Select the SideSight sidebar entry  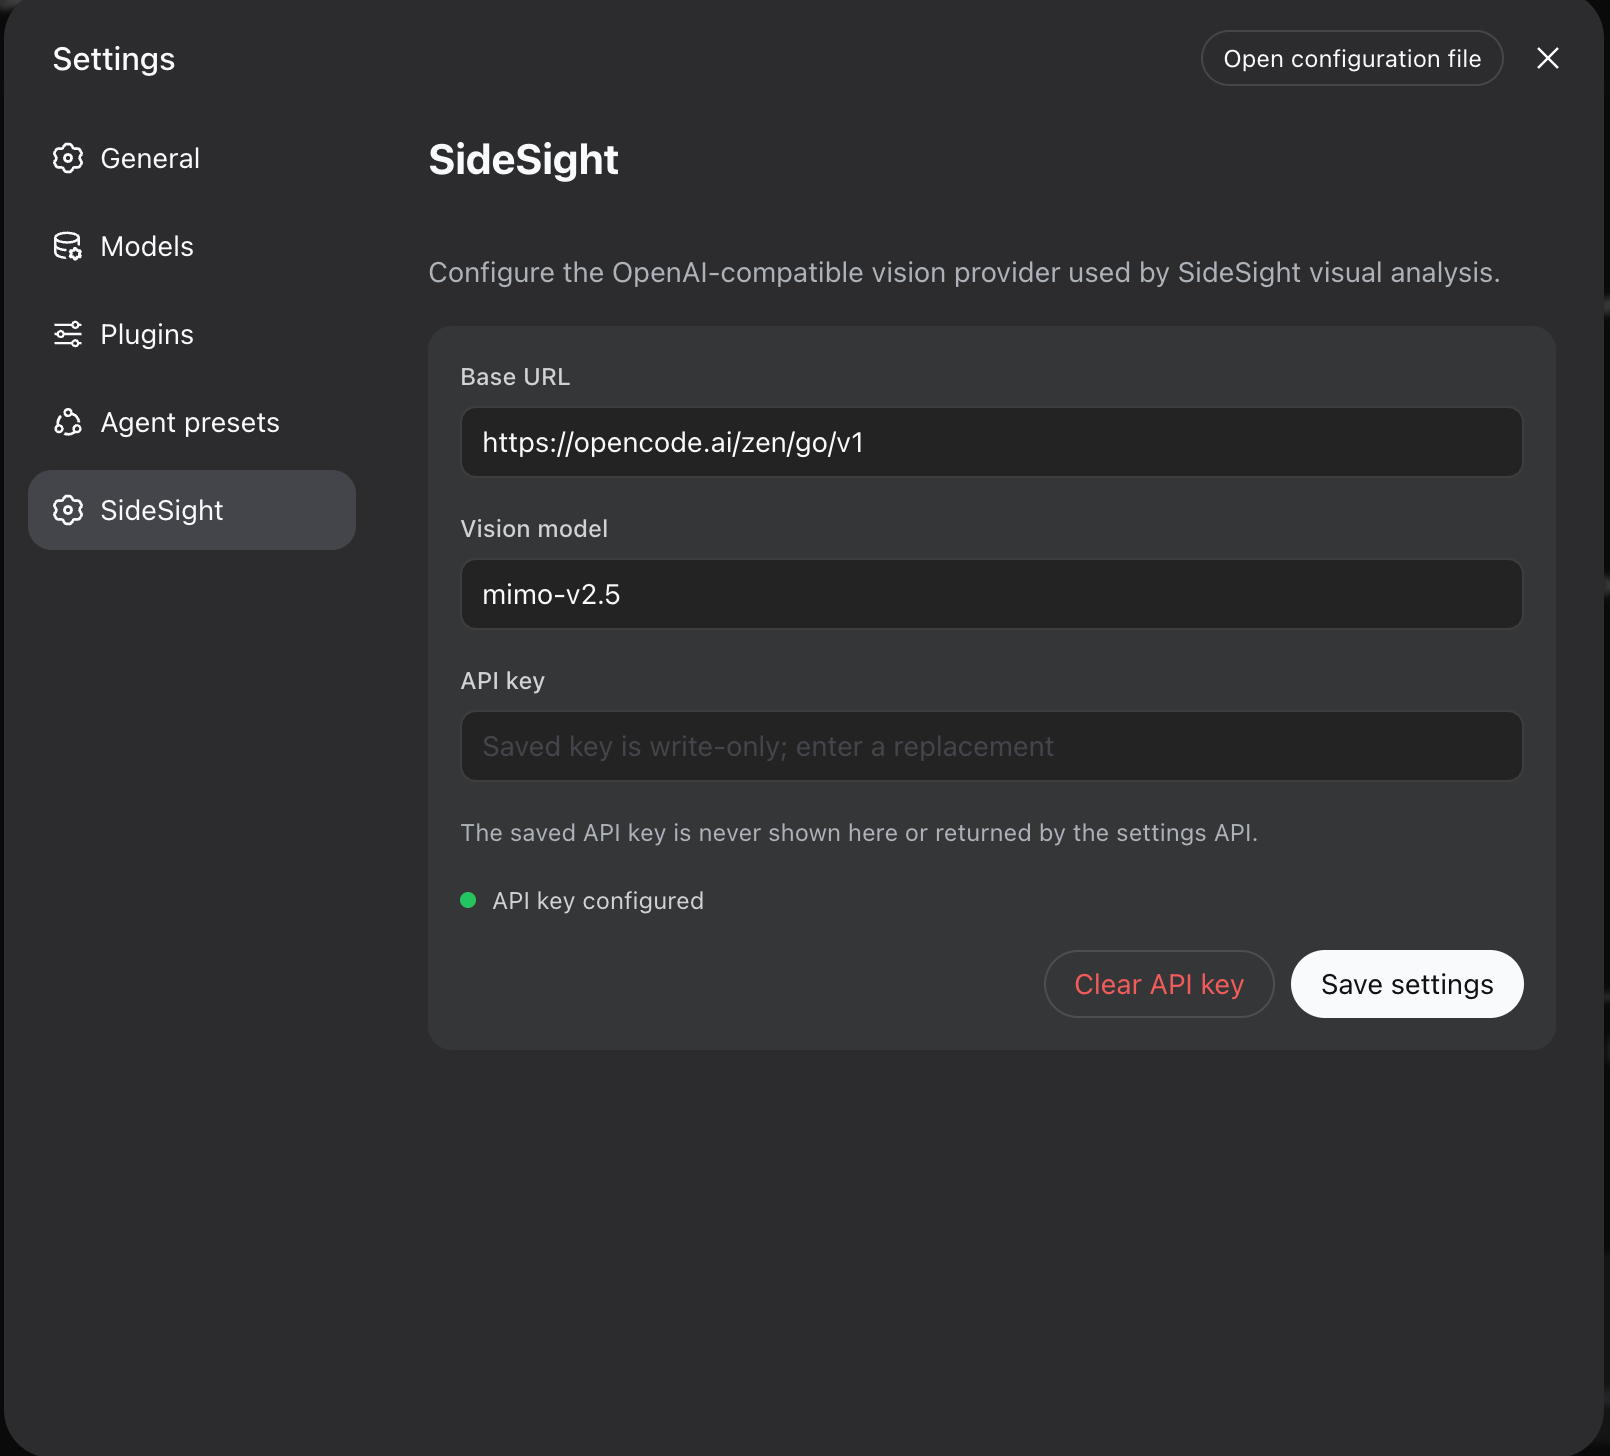192,510
